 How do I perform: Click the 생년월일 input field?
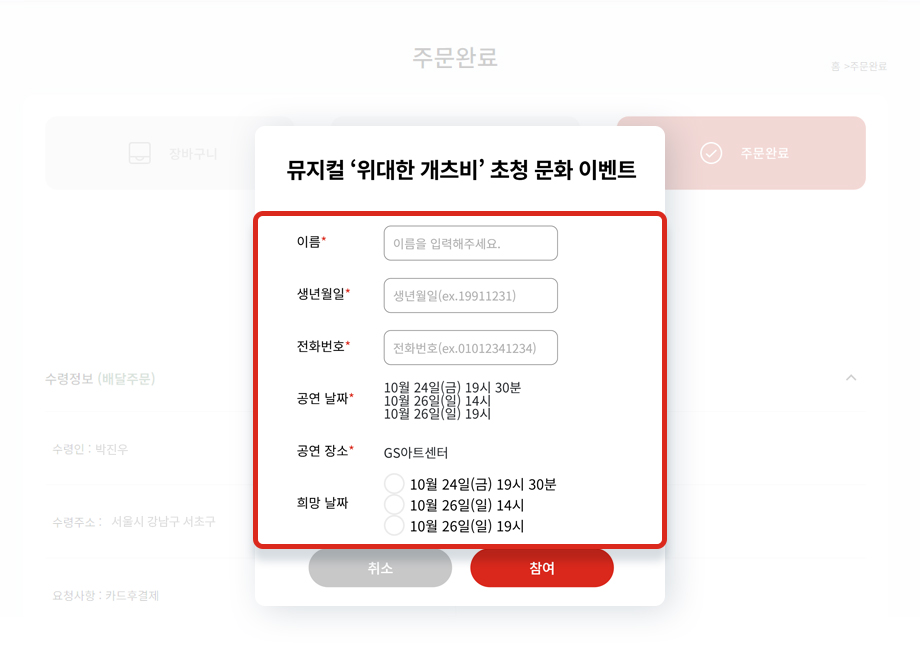coord(471,296)
